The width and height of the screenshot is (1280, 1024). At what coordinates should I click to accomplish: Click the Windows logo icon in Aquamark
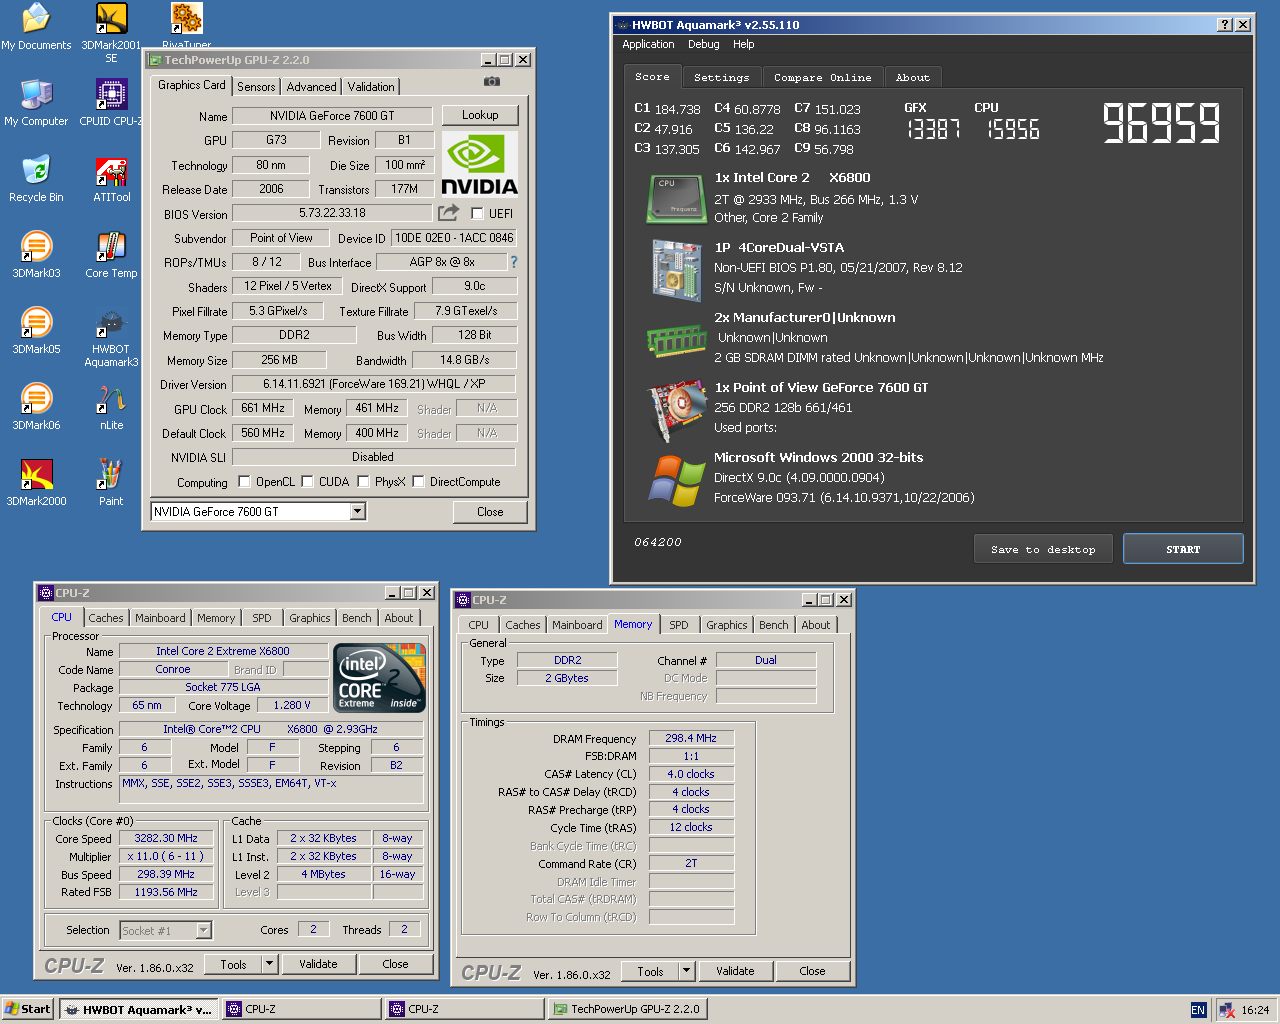(x=676, y=481)
